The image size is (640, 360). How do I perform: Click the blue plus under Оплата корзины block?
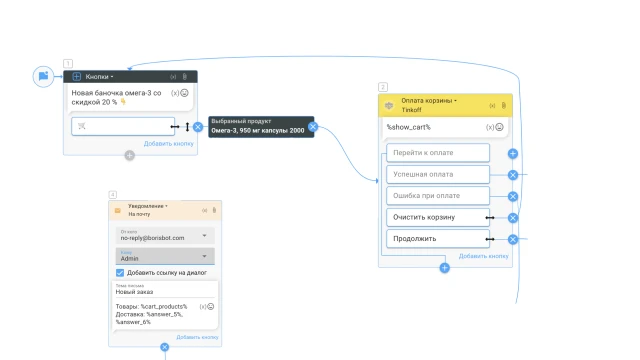click(x=445, y=268)
